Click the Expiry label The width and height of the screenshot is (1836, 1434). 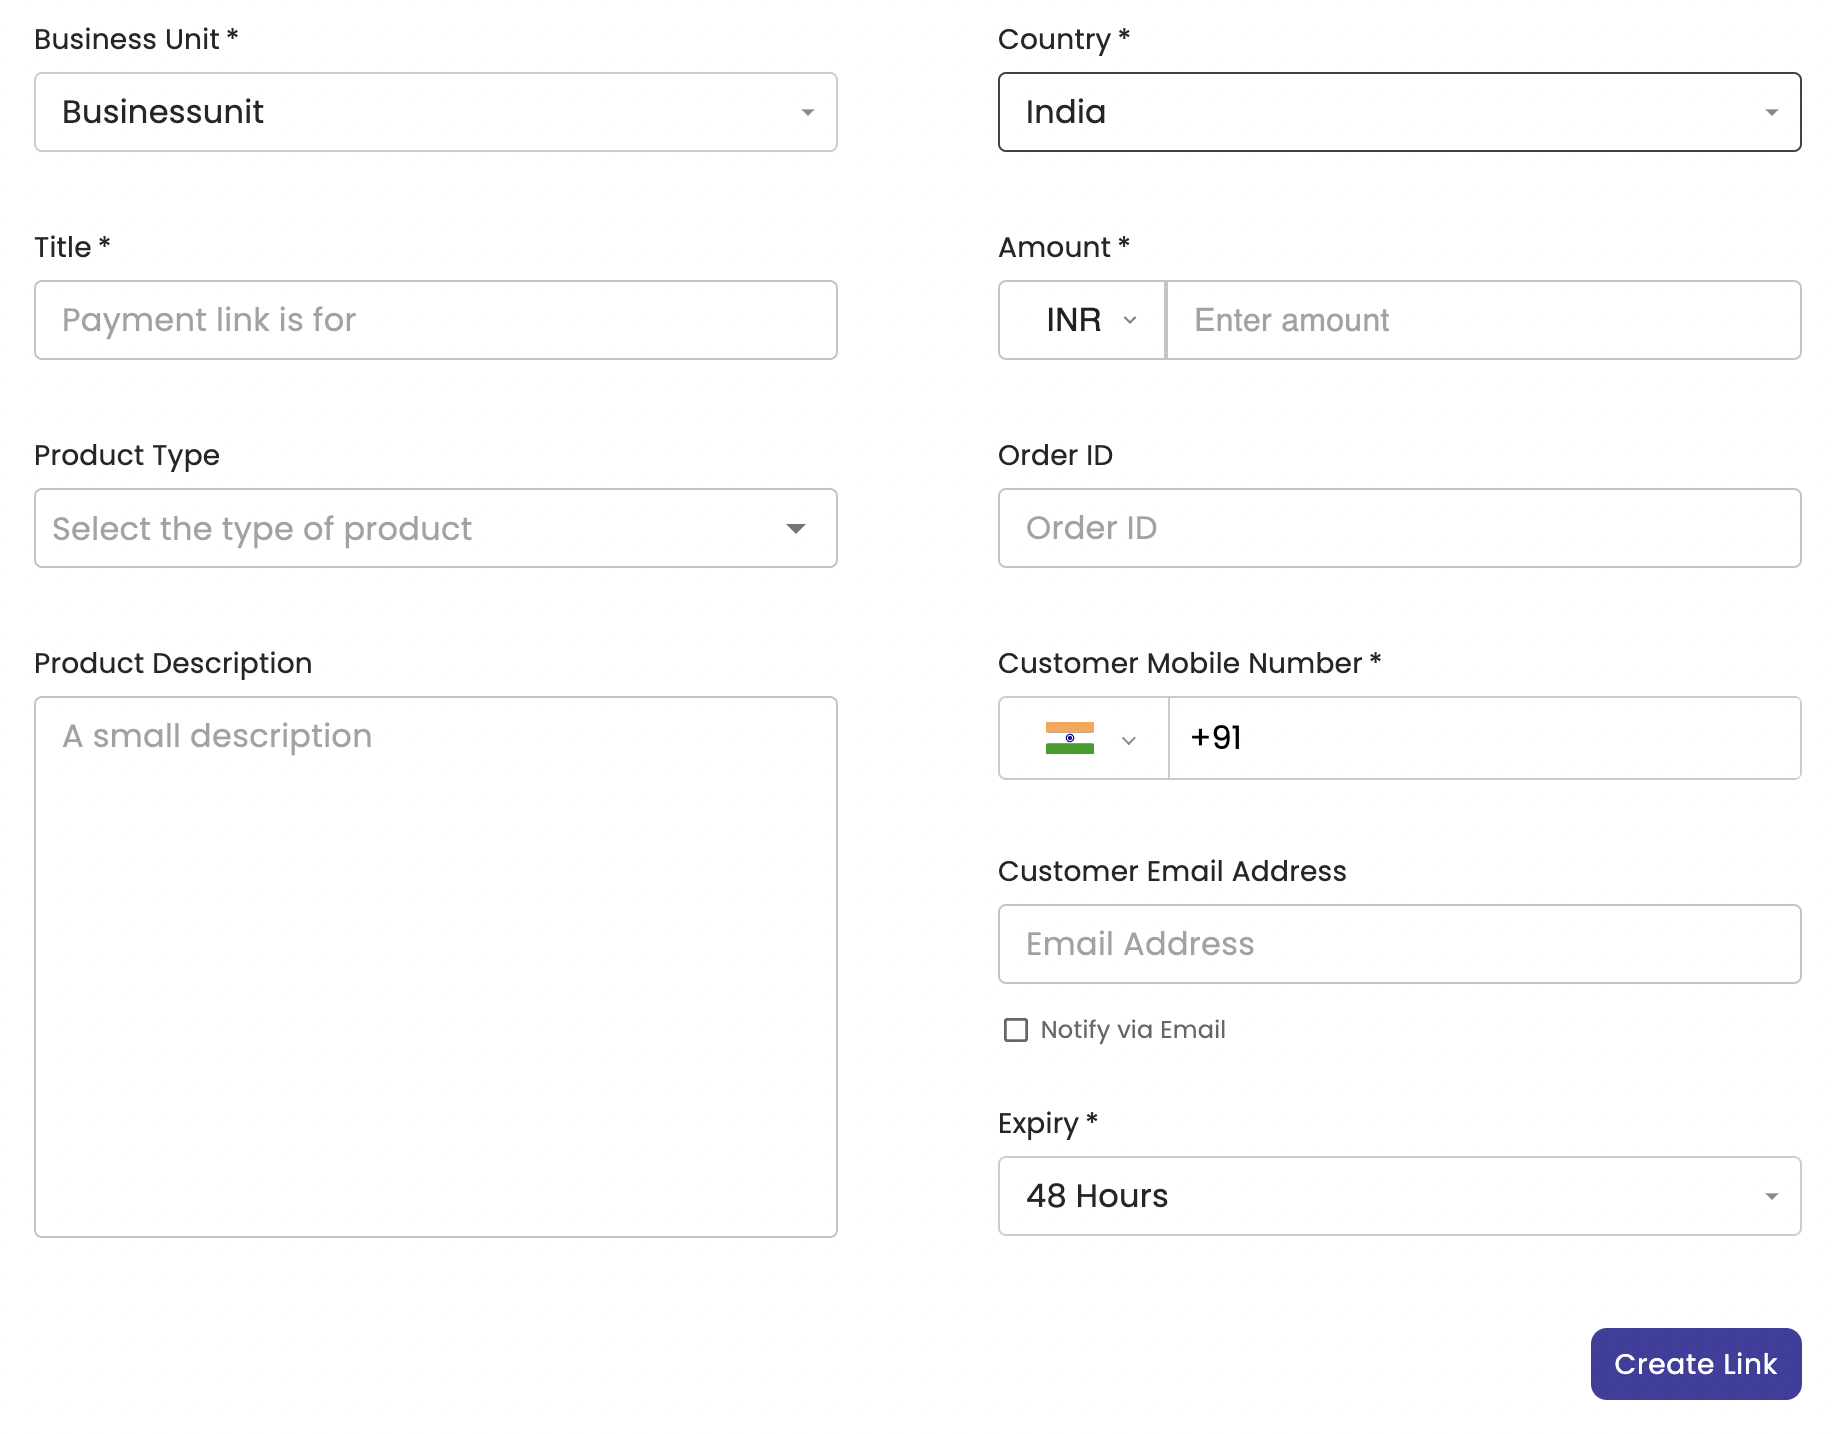[1048, 1123]
